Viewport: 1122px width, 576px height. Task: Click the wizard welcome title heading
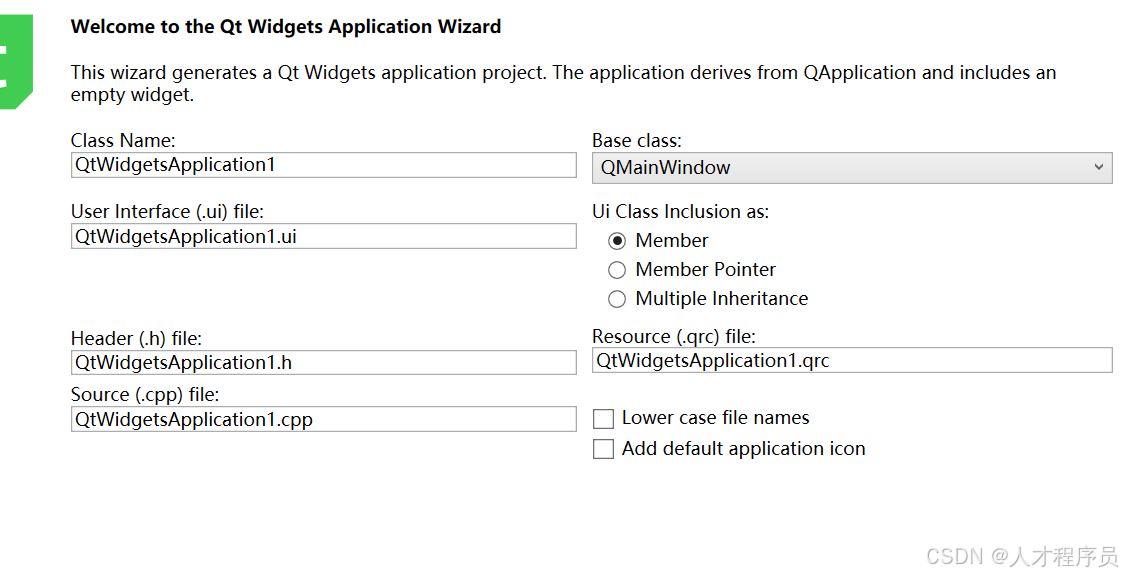(x=286, y=27)
